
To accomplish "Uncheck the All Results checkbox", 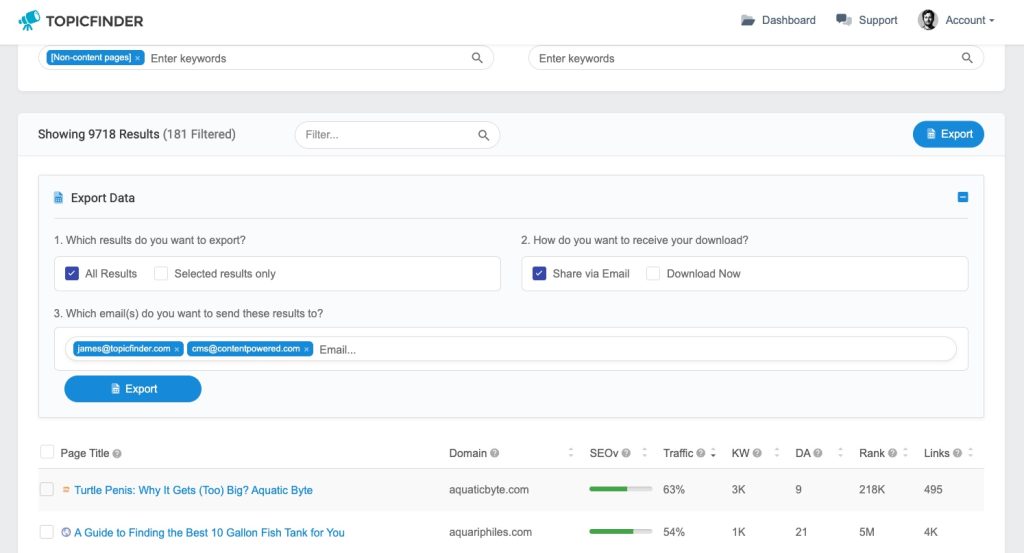I will coord(72,274).
